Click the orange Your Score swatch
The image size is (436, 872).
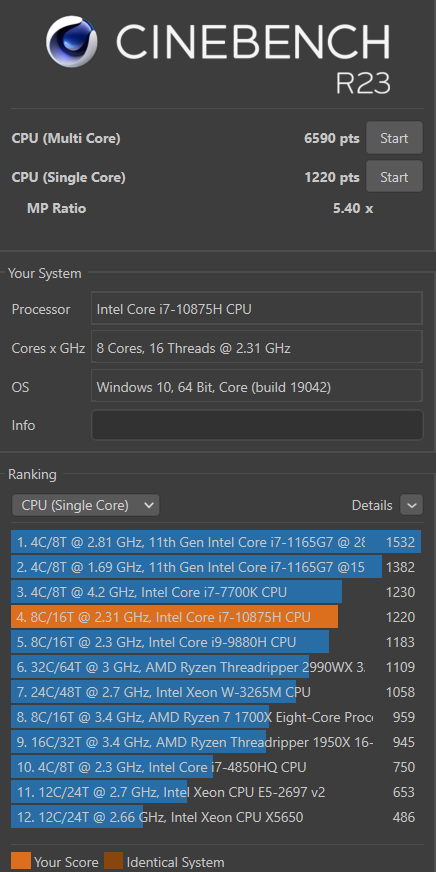point(21,861)
